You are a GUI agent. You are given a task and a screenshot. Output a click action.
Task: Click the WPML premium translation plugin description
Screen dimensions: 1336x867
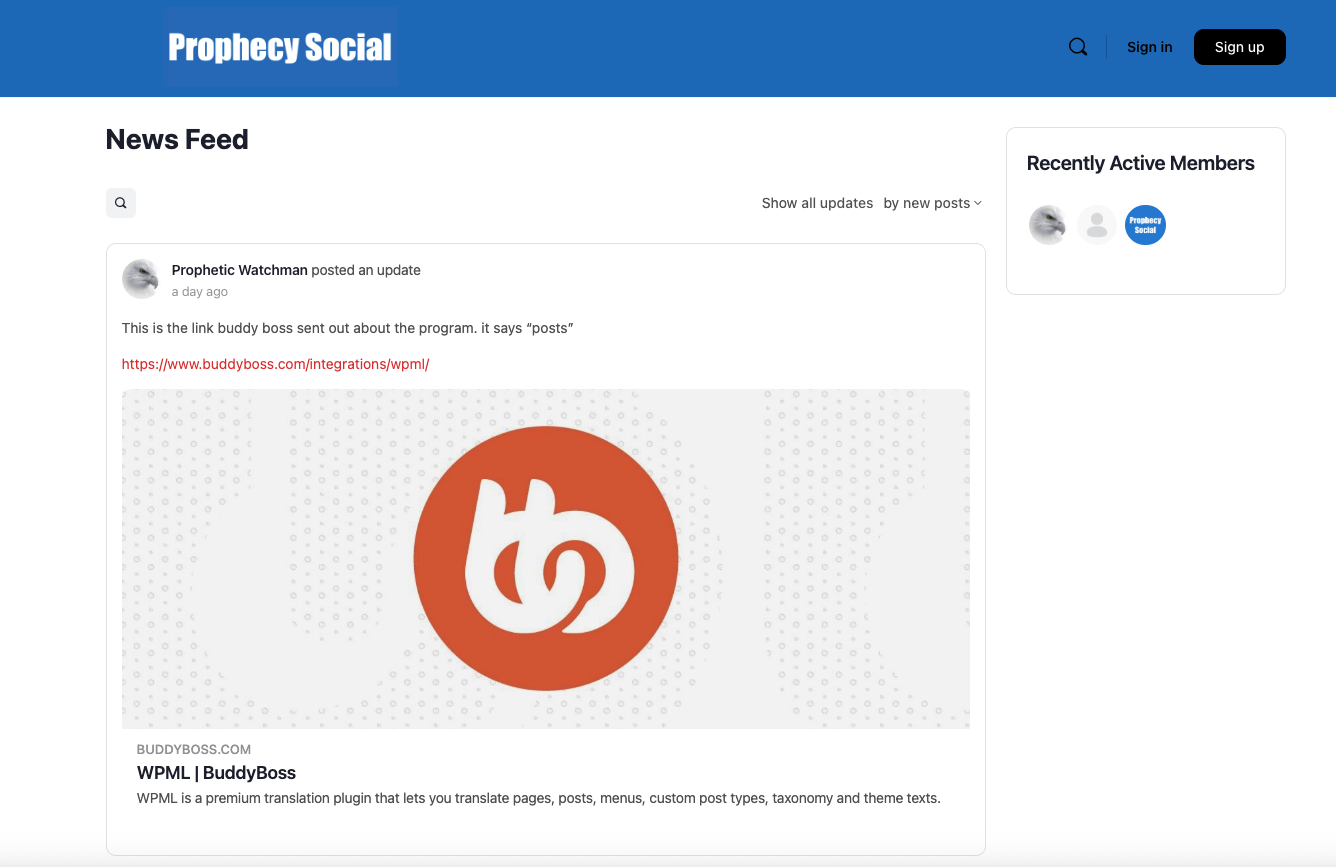pyautogui.click(x=539, y=798)
